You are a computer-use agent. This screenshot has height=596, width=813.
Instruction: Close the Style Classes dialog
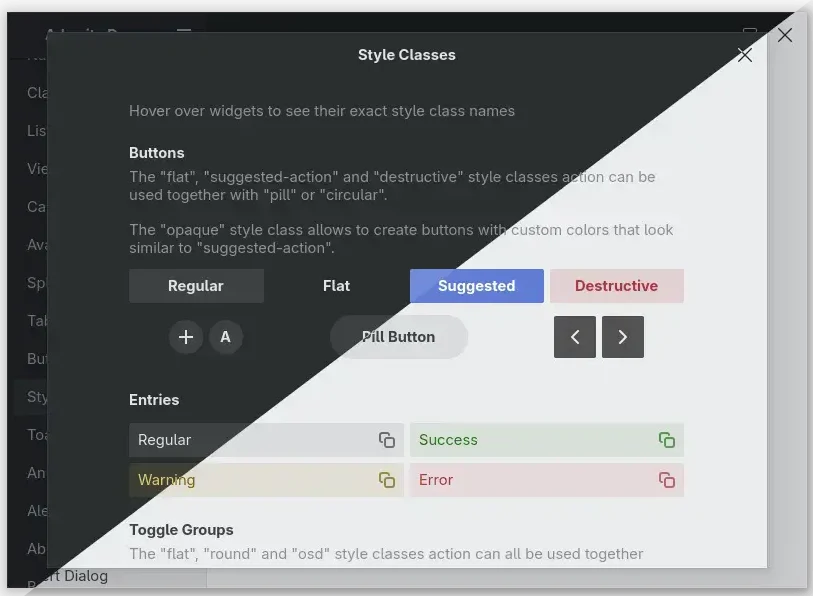744,55
